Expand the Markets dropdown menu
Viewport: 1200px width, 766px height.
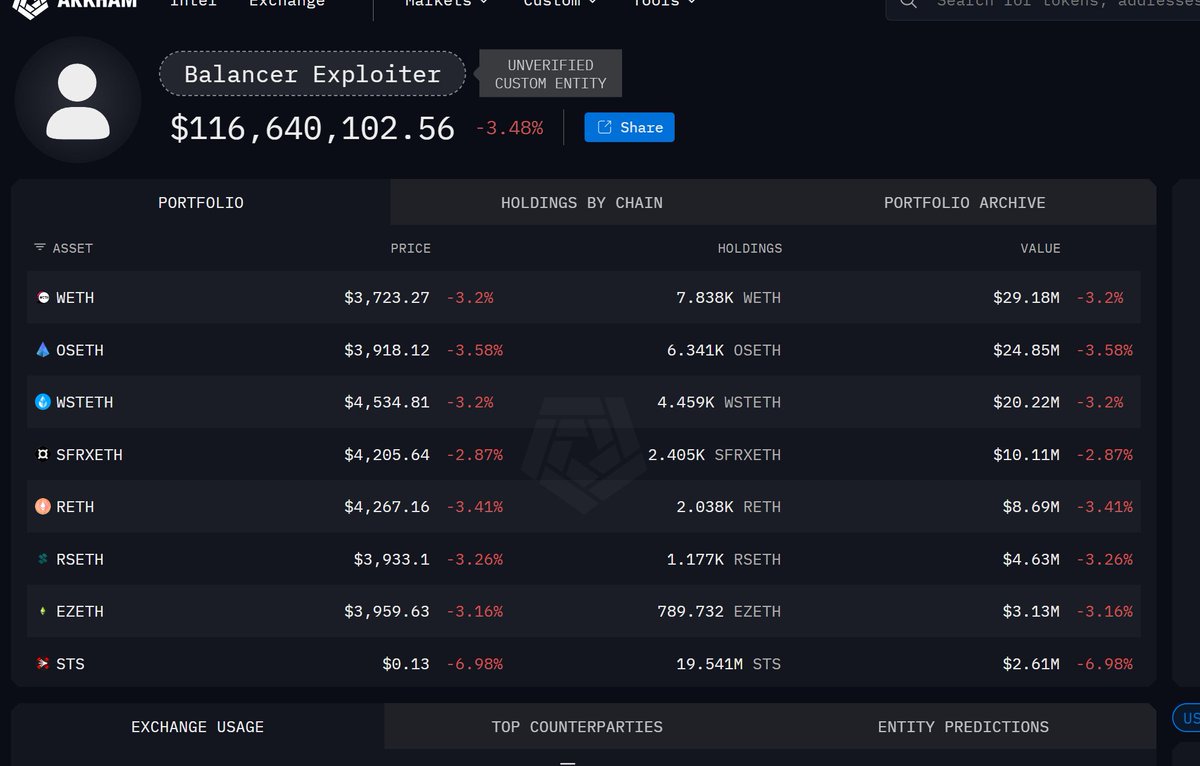pos(446,4)
